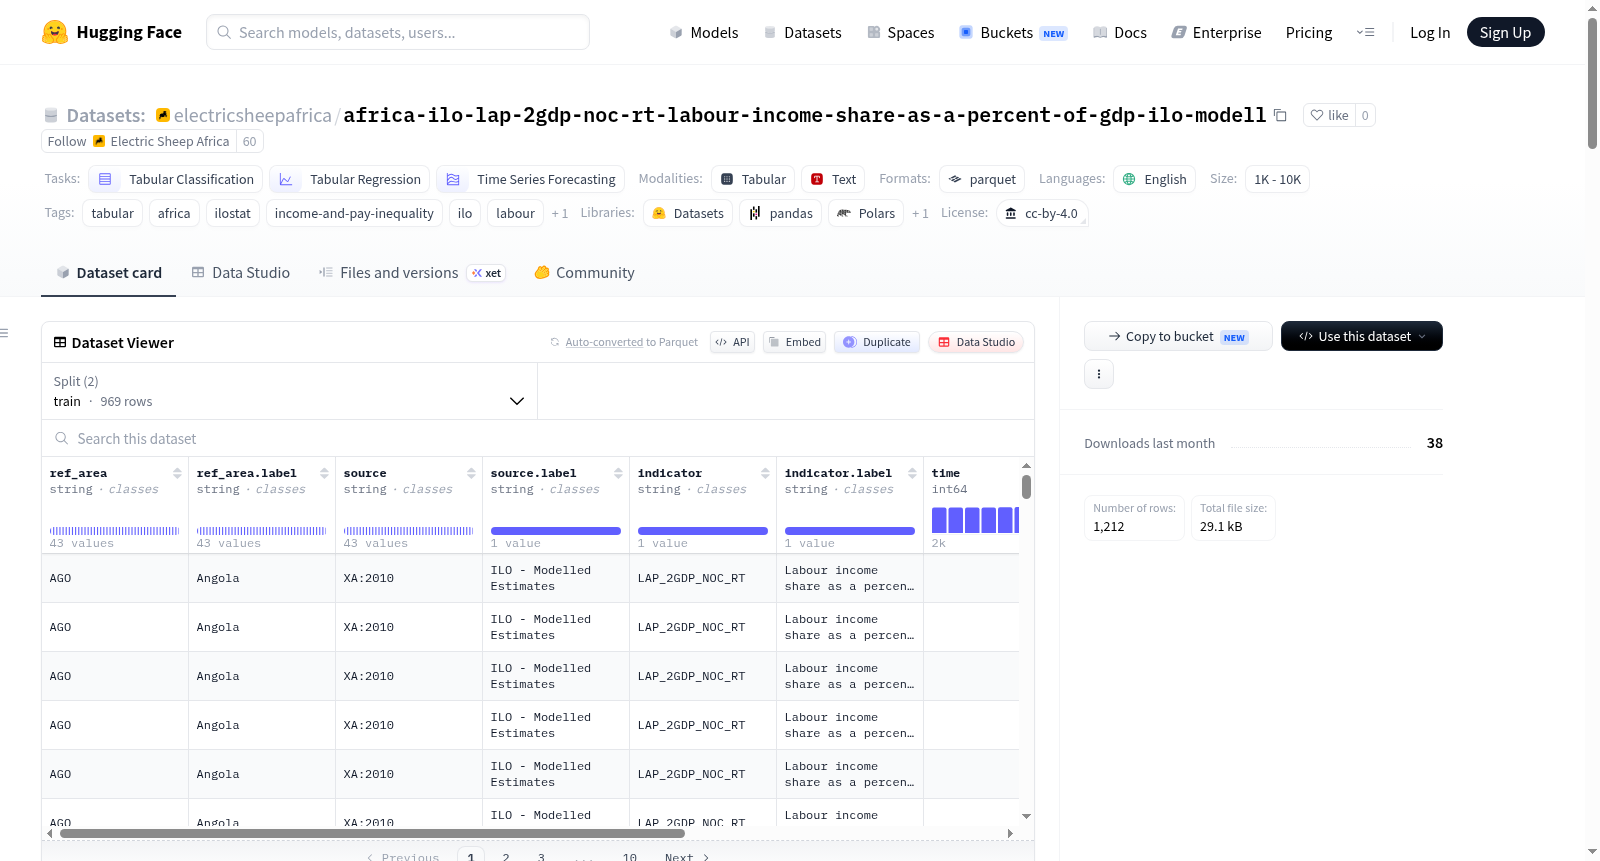Go to Datasets in the top navigation

pos(802,32)
